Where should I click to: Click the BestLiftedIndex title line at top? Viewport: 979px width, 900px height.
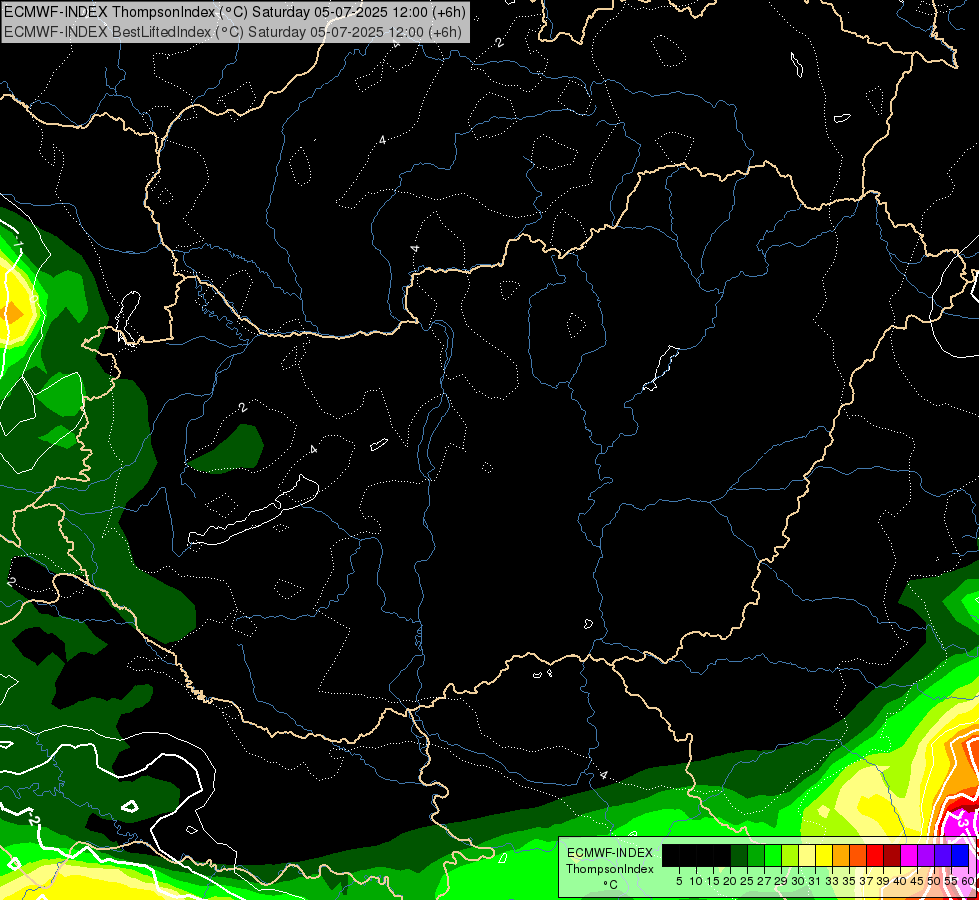(232, 32)
